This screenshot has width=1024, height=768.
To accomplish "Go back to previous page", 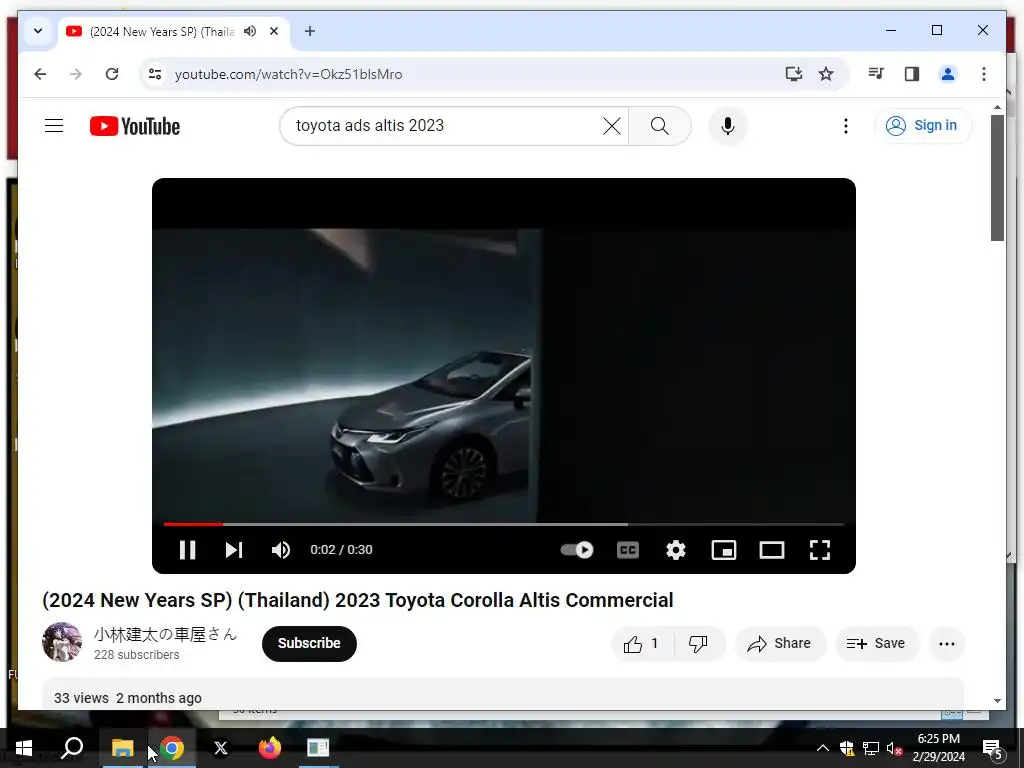I will (40, 74).
